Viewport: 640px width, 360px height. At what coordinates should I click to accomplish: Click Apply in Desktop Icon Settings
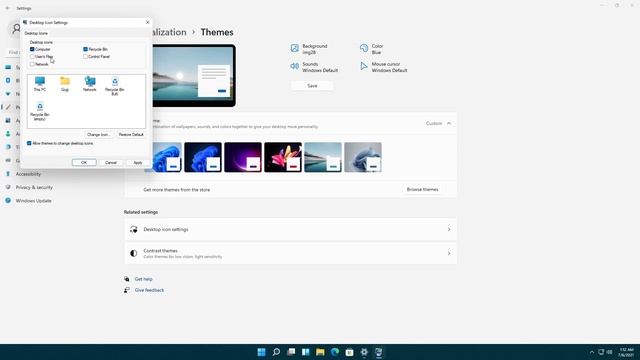pyautogui.click(x=138, y=162)
